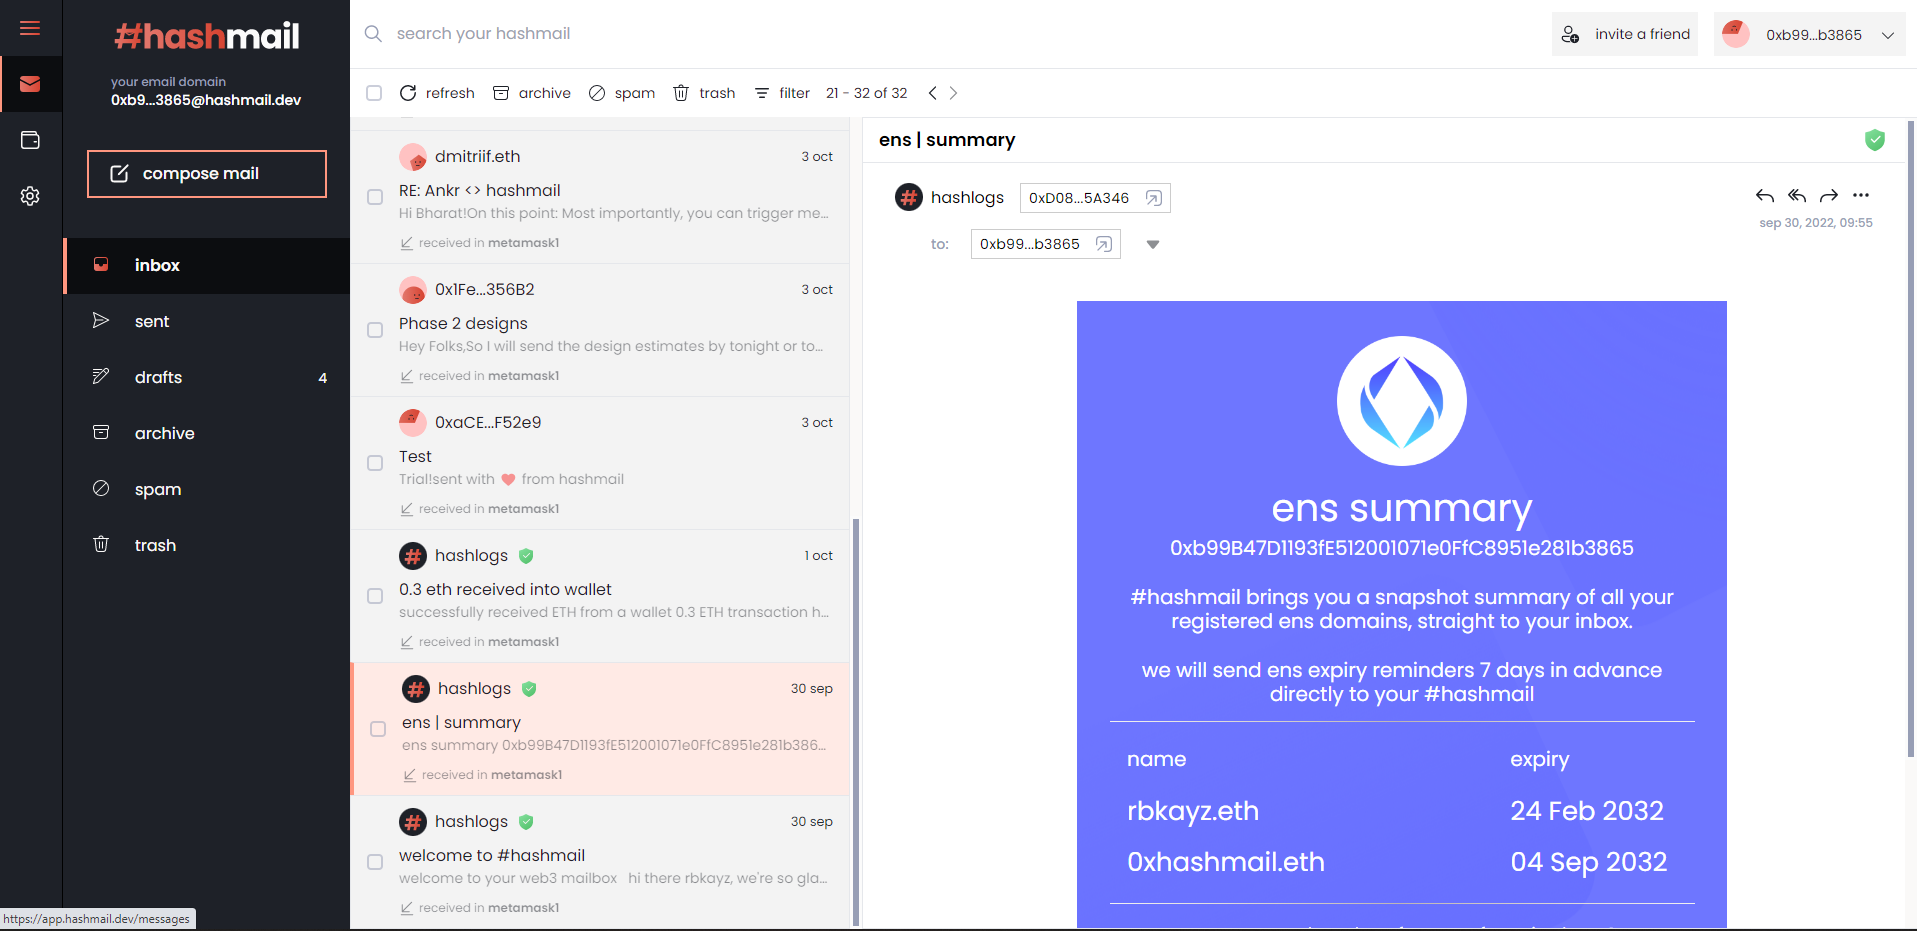
Task: Click the #hashmail logo
Action: click(207, 37)
